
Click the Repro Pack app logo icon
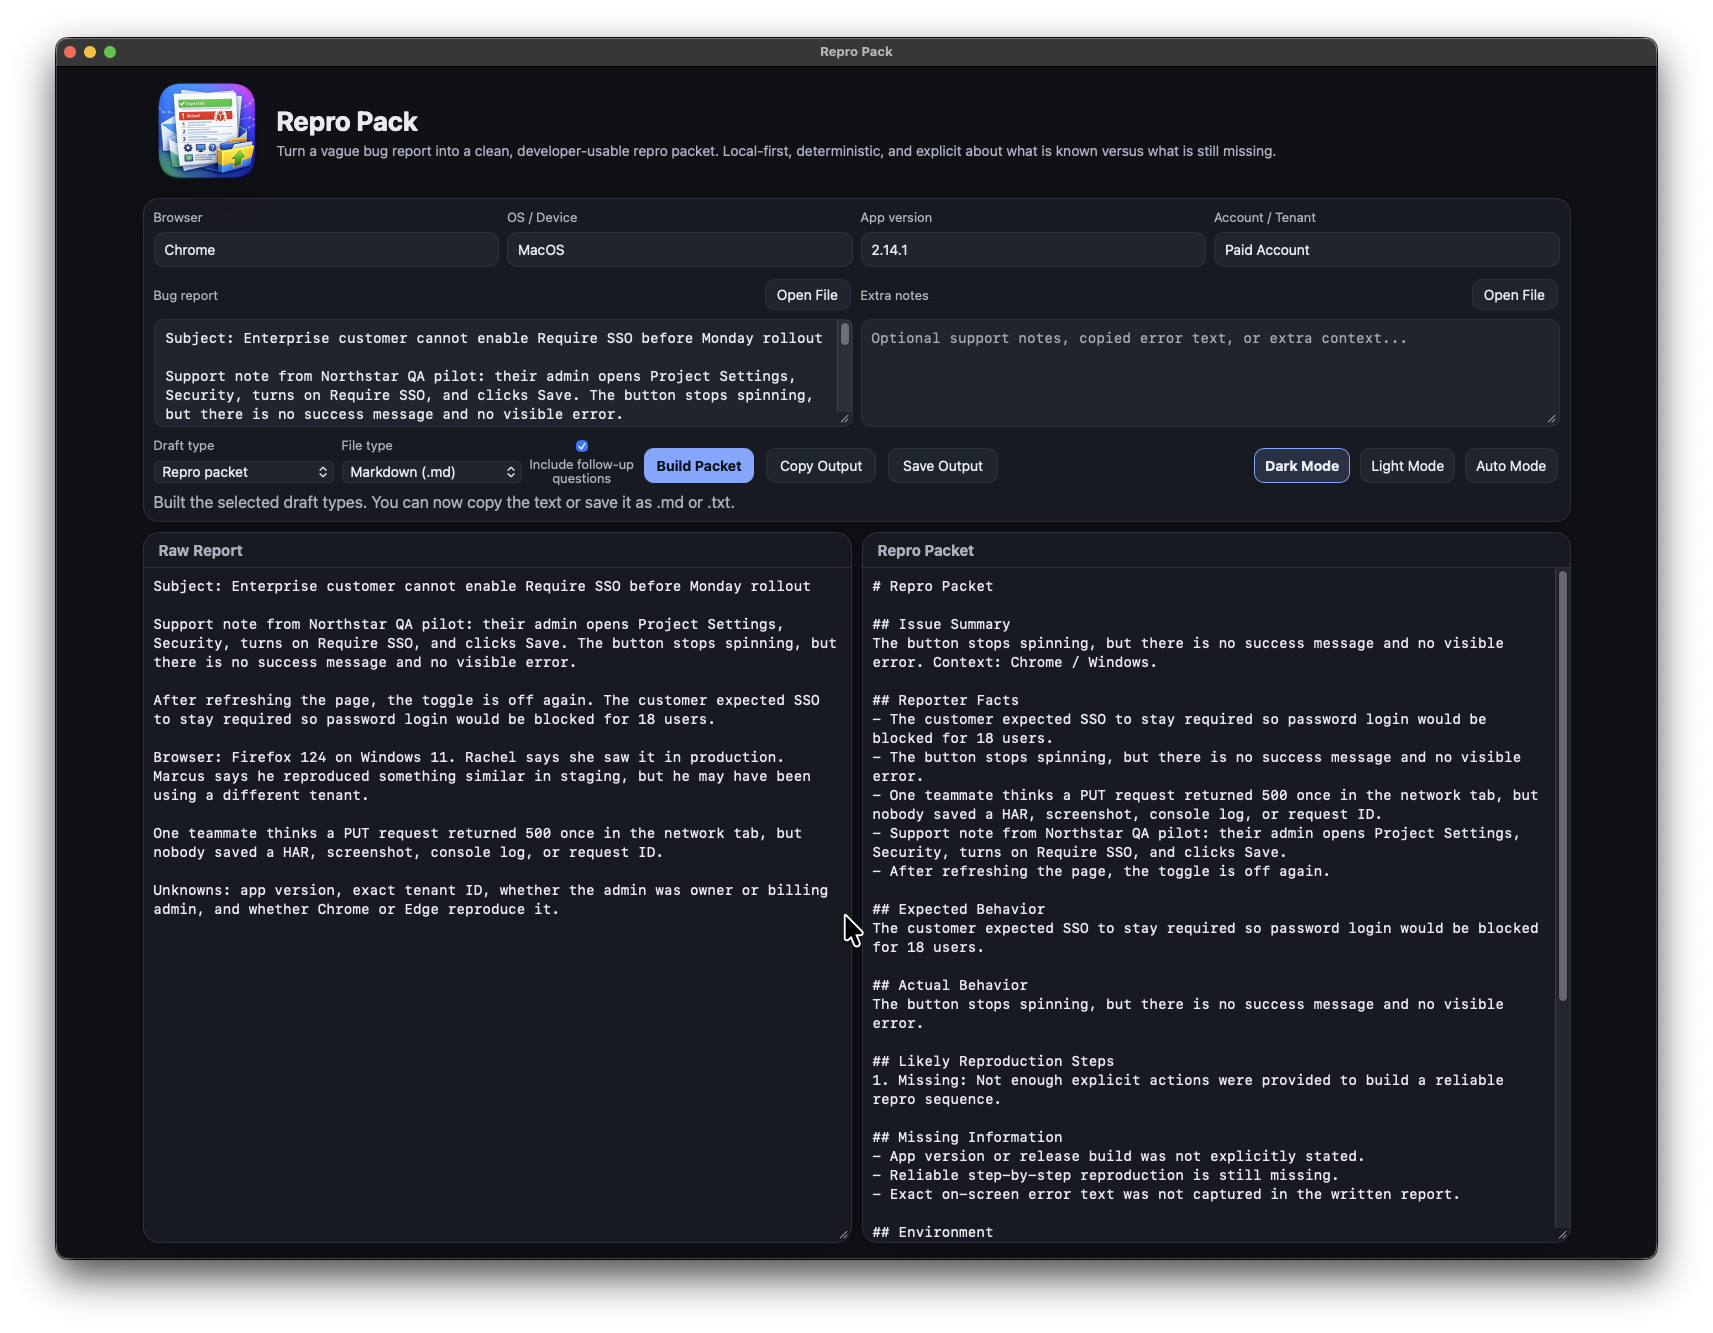pyautogui.click(x=207, y=130)
